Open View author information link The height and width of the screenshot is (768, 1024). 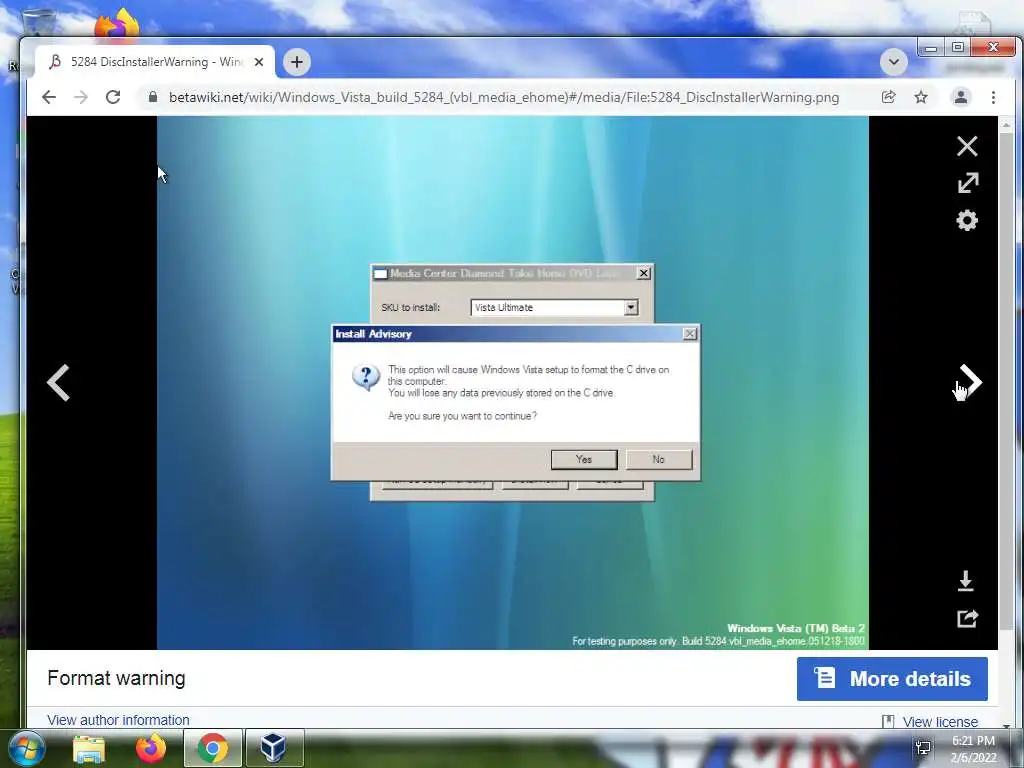[118, 720]
